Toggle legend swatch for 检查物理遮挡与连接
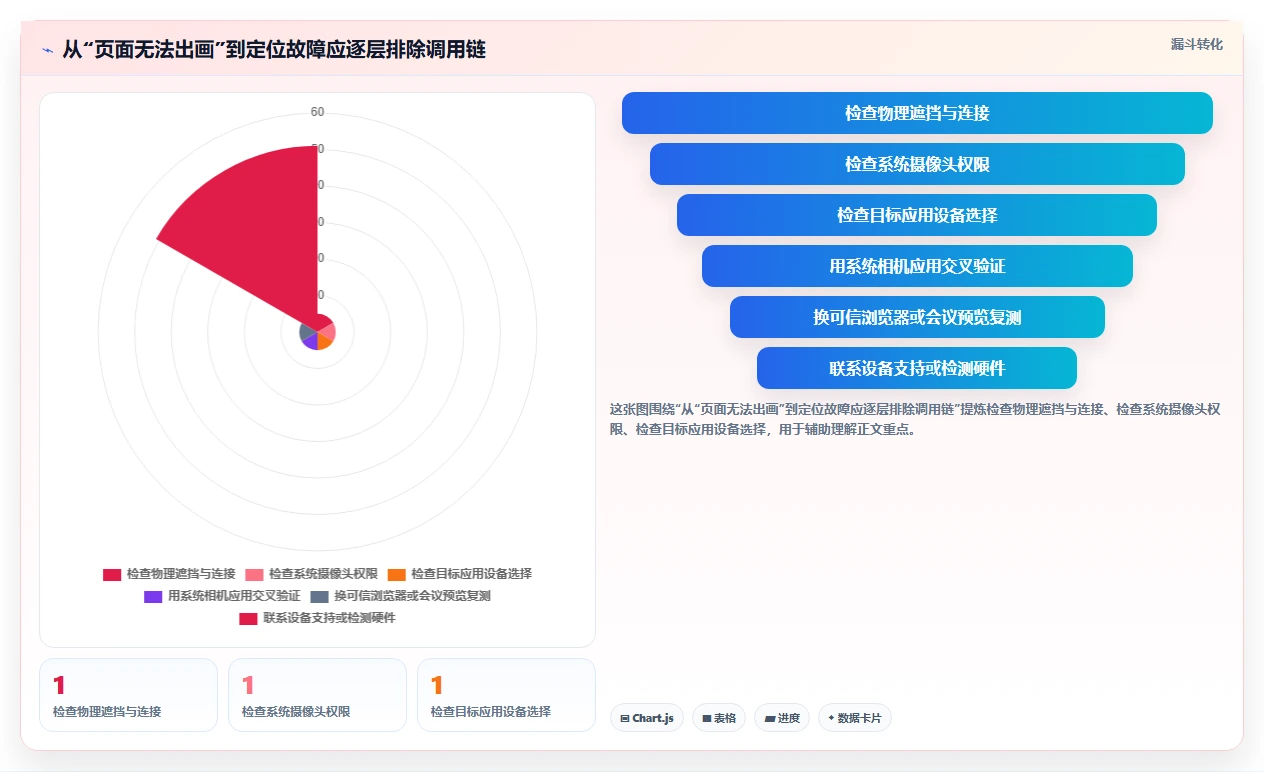The height and width of the screenshot is (772, 1264). click(x=112, y=574)
